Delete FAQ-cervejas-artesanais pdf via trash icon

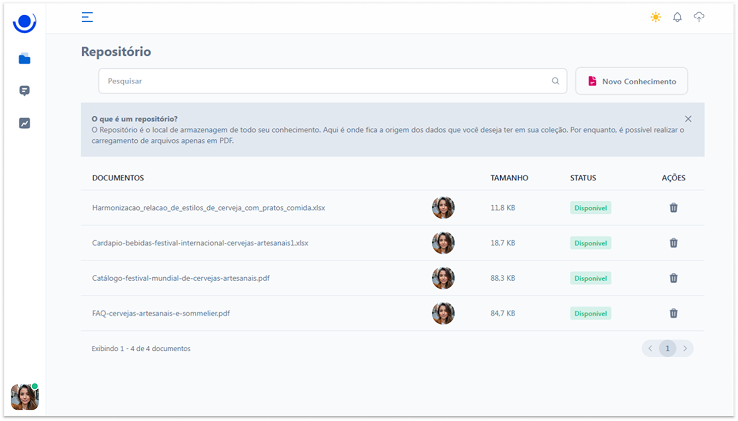[673, 313]
